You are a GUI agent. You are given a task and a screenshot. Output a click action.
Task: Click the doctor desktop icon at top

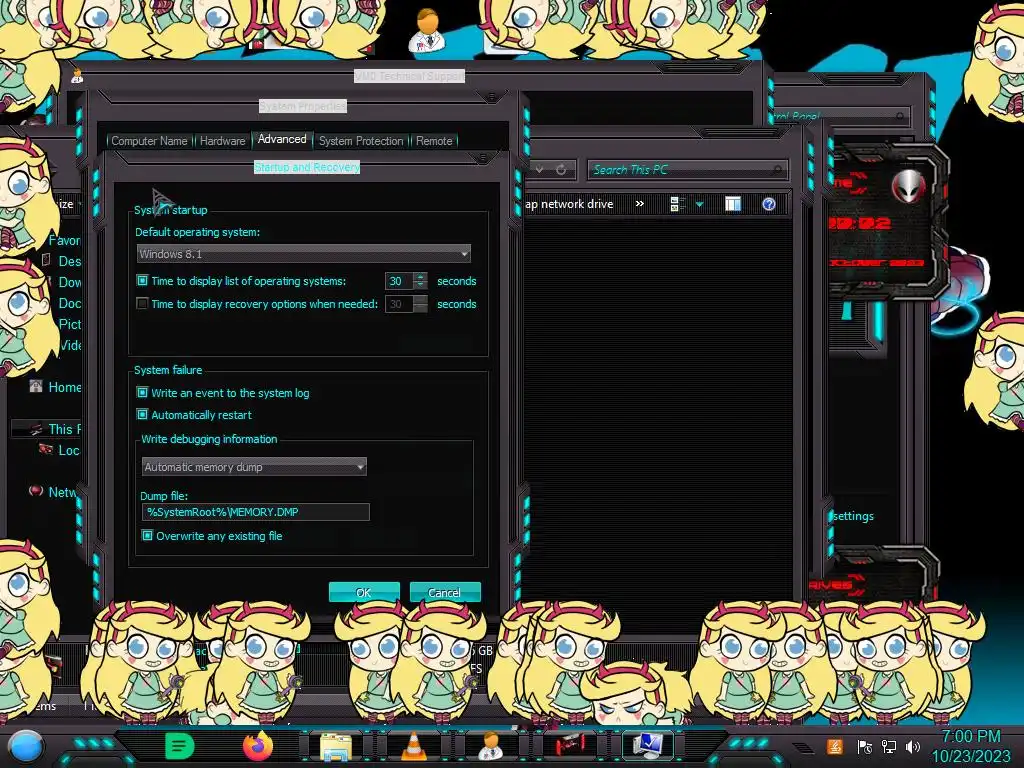[x=427, y=31]
